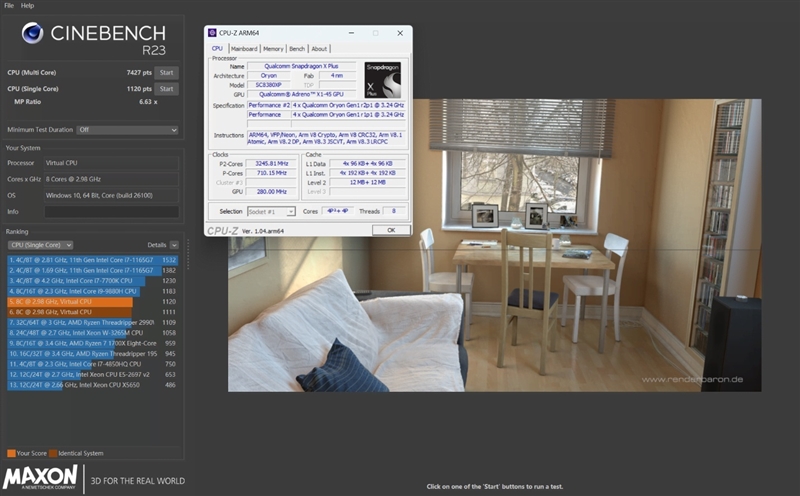This screenshot has height=496, width=800.
Task: Open the CPU (Single Core) ranking dropdown
Action: point(40,245)
